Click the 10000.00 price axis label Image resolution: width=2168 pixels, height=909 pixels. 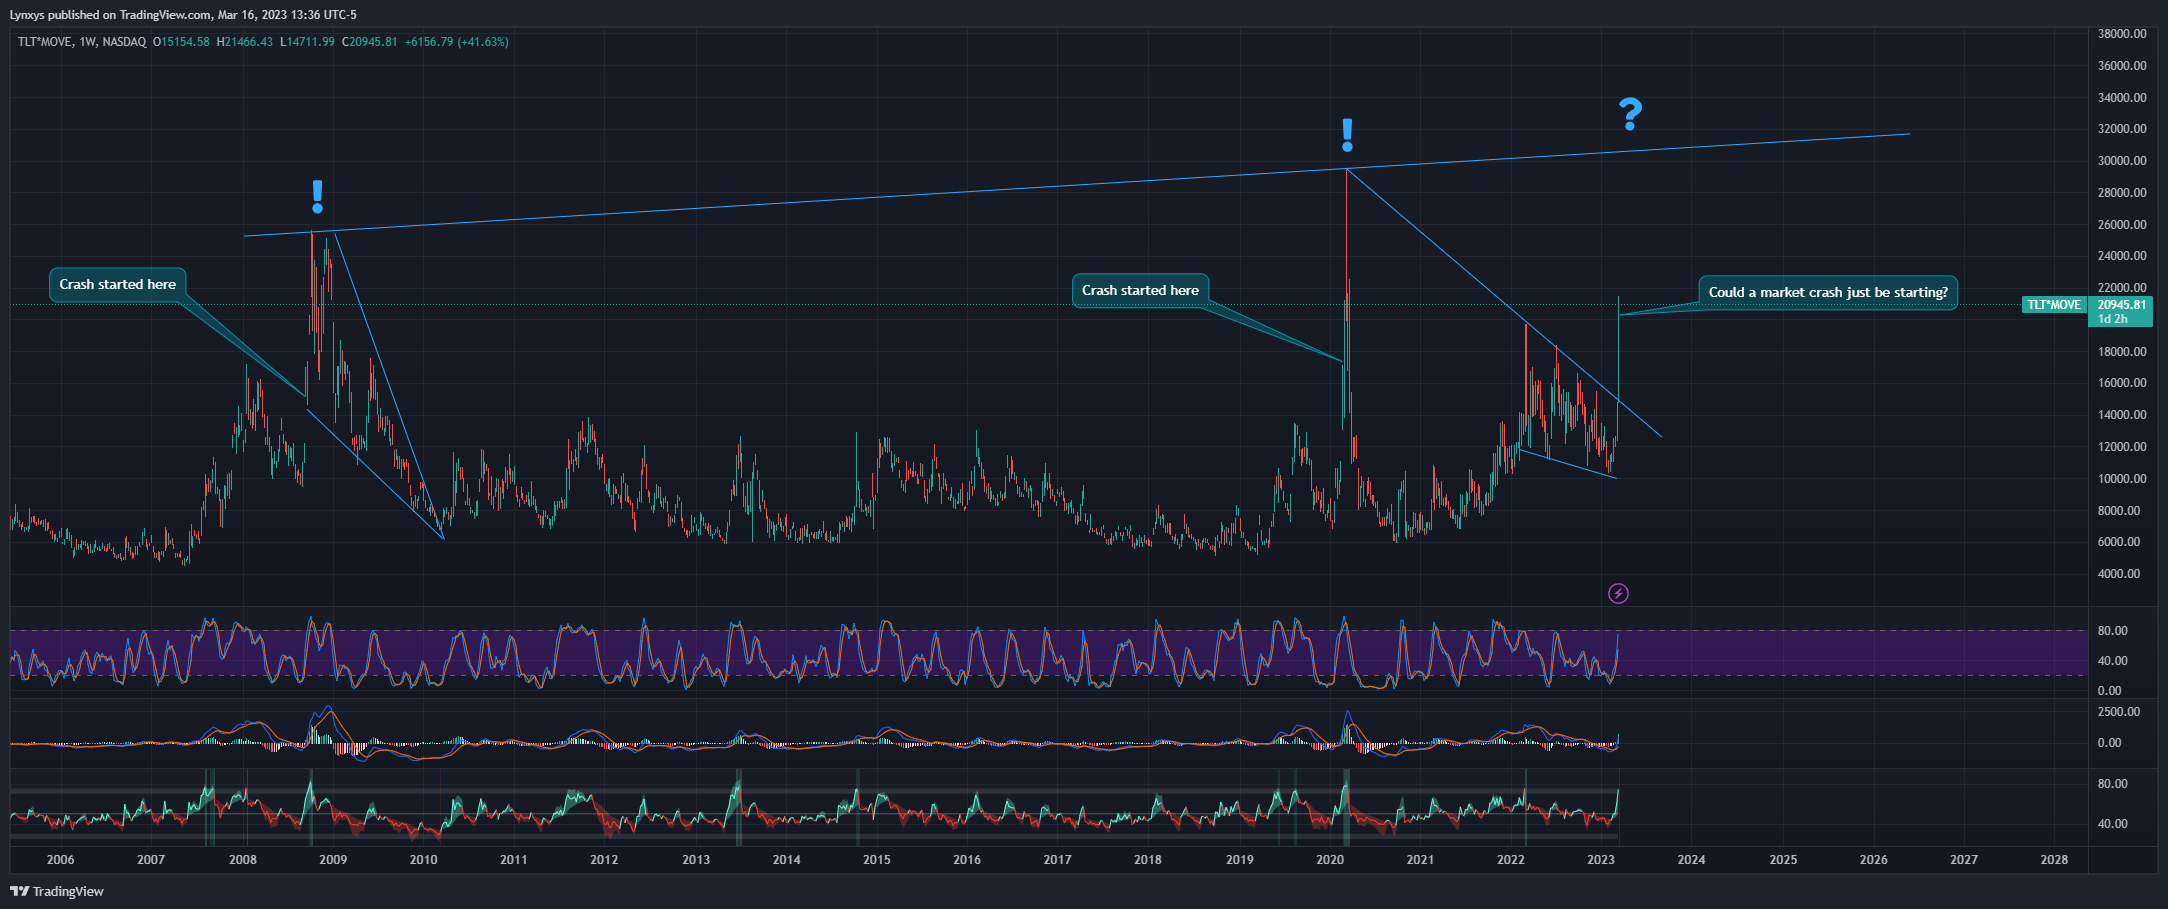coord(2122,479)
